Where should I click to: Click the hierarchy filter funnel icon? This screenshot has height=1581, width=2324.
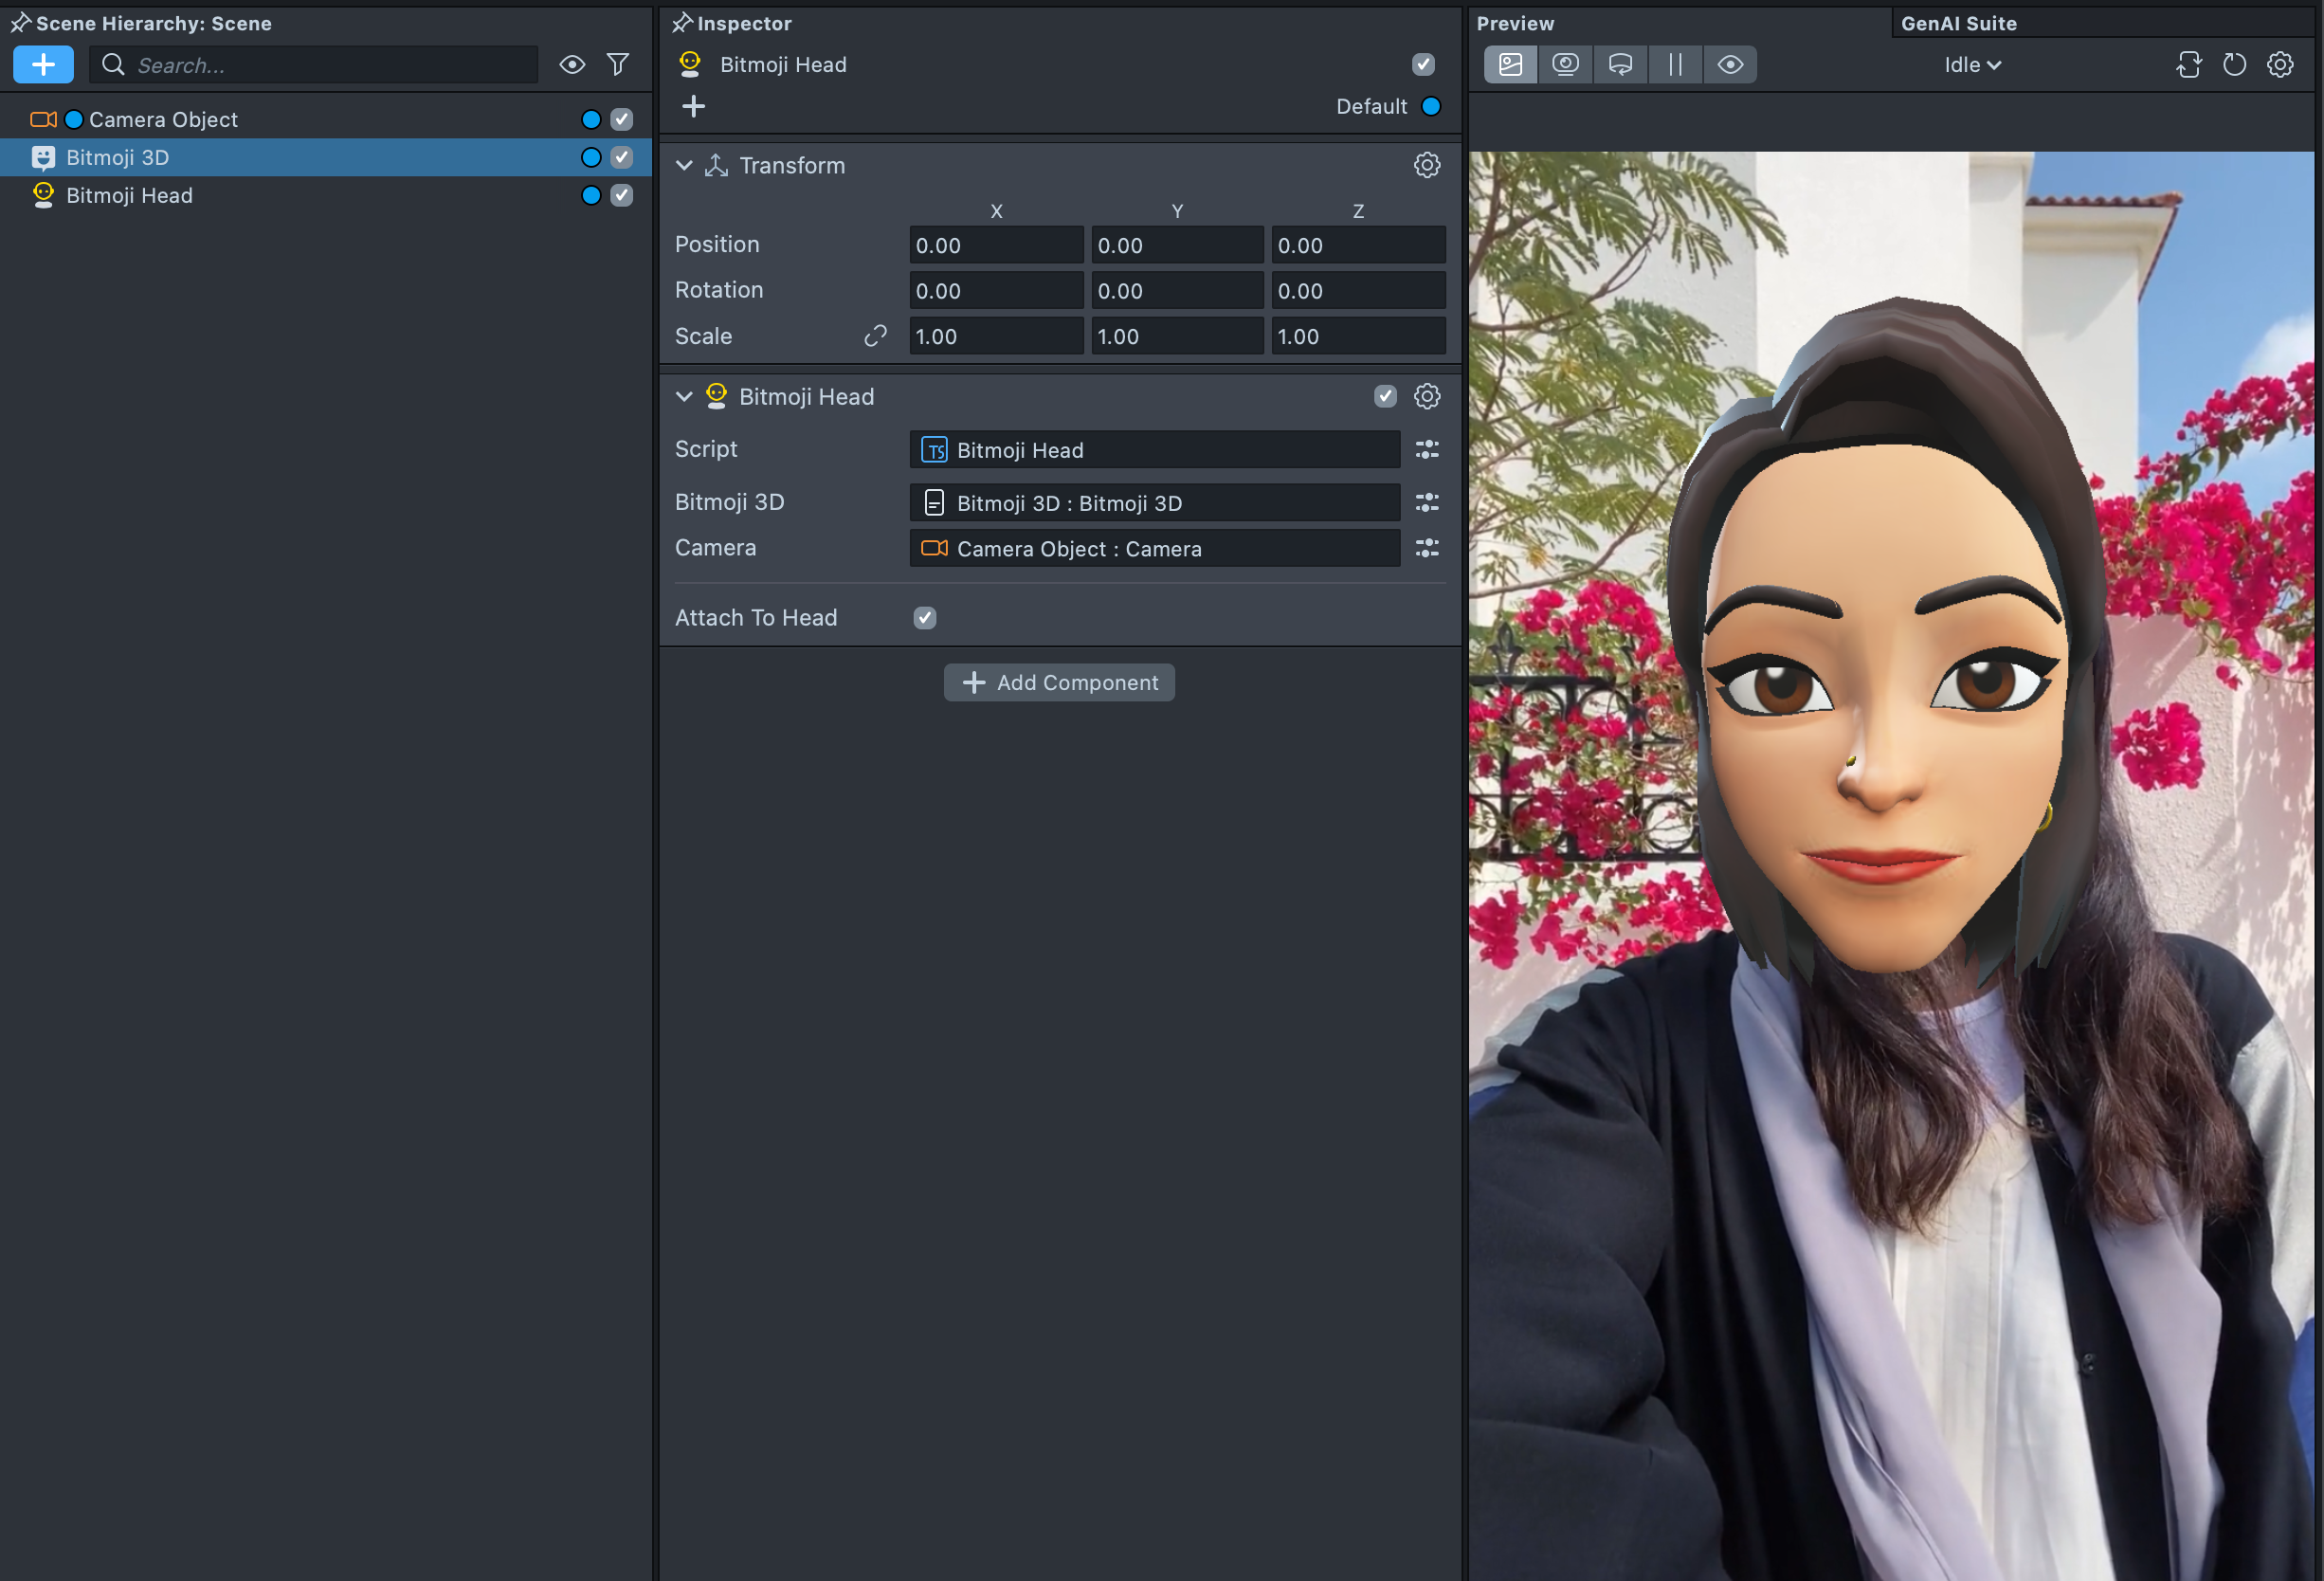pos(618,65)
